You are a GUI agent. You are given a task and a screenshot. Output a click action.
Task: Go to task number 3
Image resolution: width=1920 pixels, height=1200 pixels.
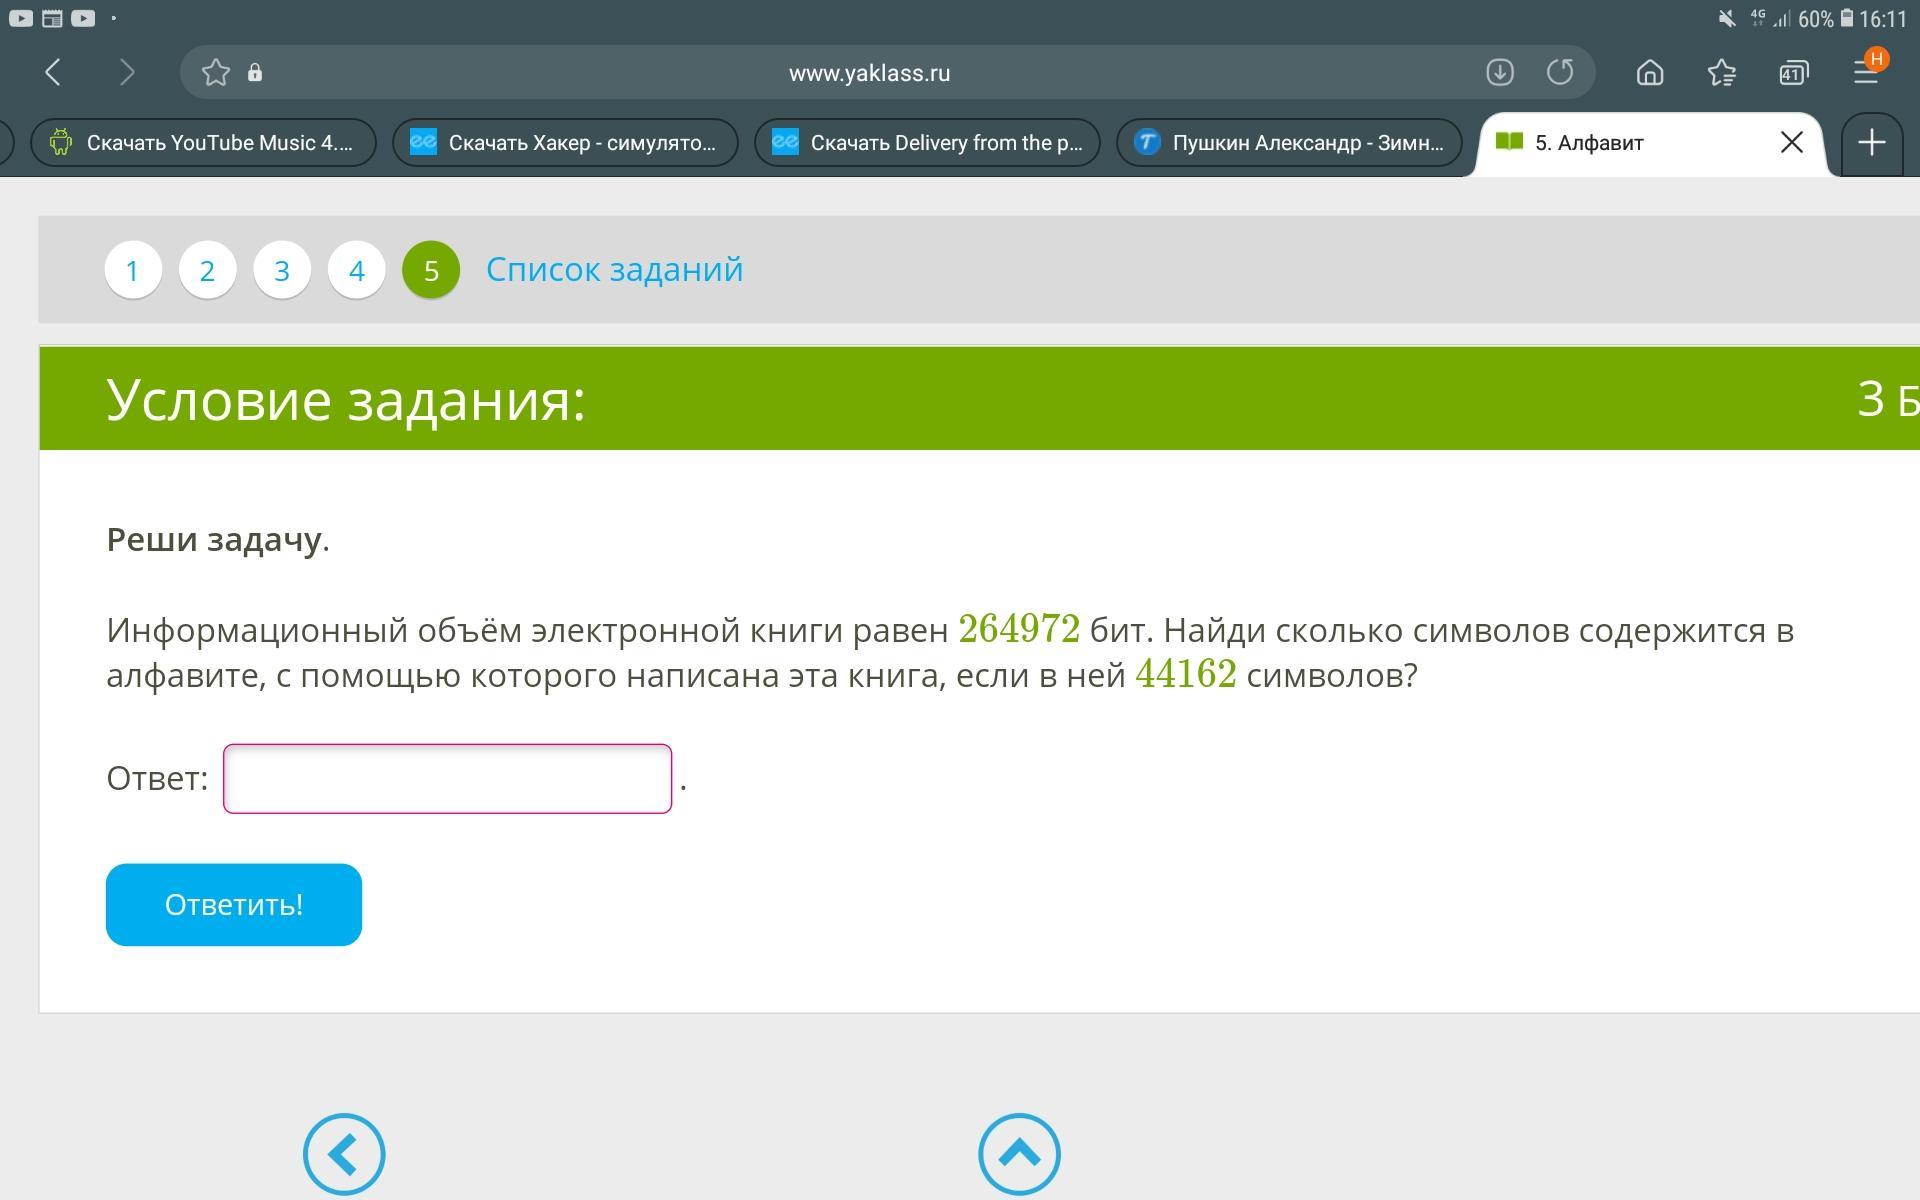coord(282,270)
